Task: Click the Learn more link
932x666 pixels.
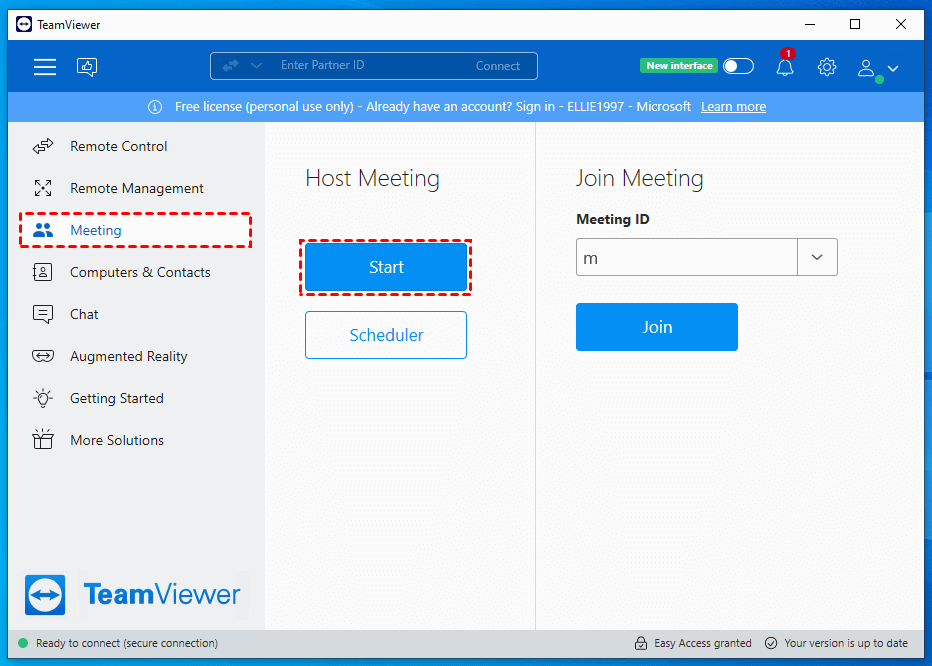Action: pos(733,107)
